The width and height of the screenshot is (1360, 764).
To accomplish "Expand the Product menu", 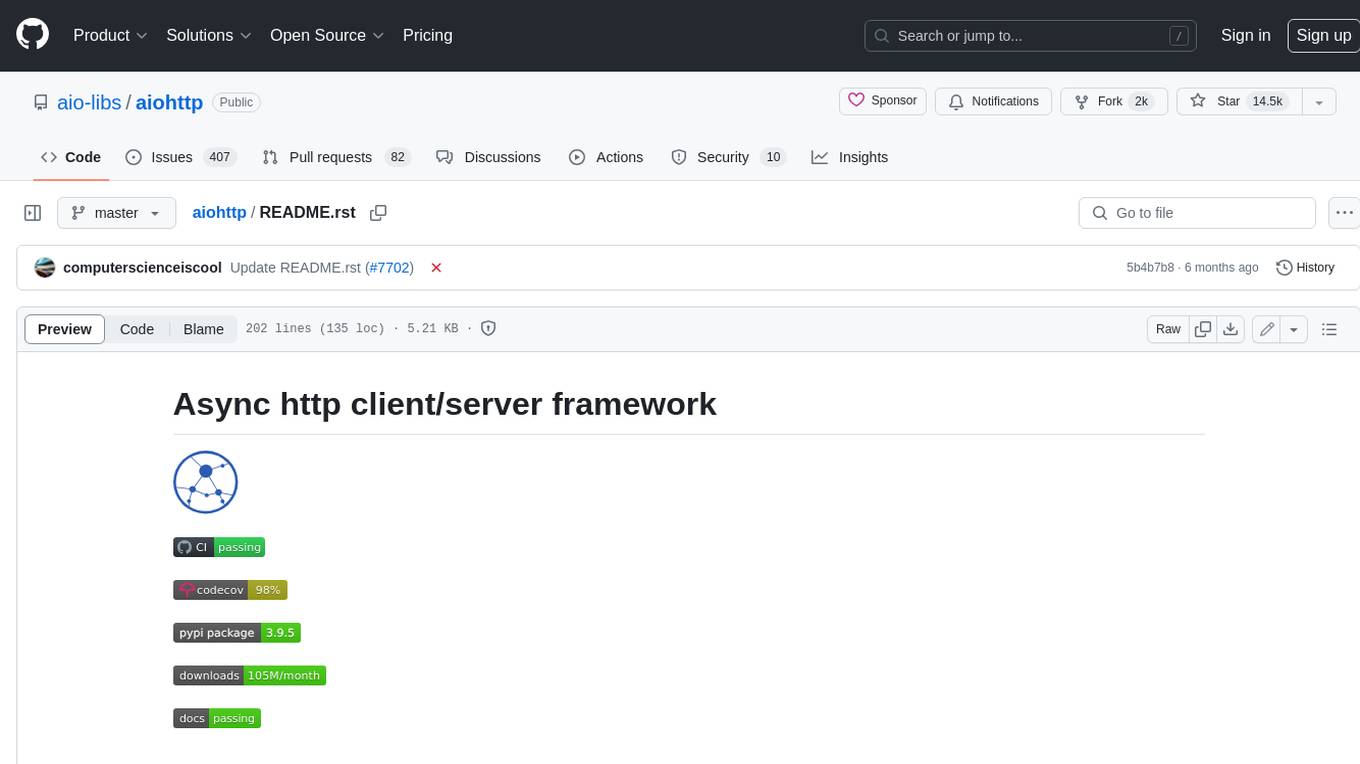I will (x=110, y=35).
